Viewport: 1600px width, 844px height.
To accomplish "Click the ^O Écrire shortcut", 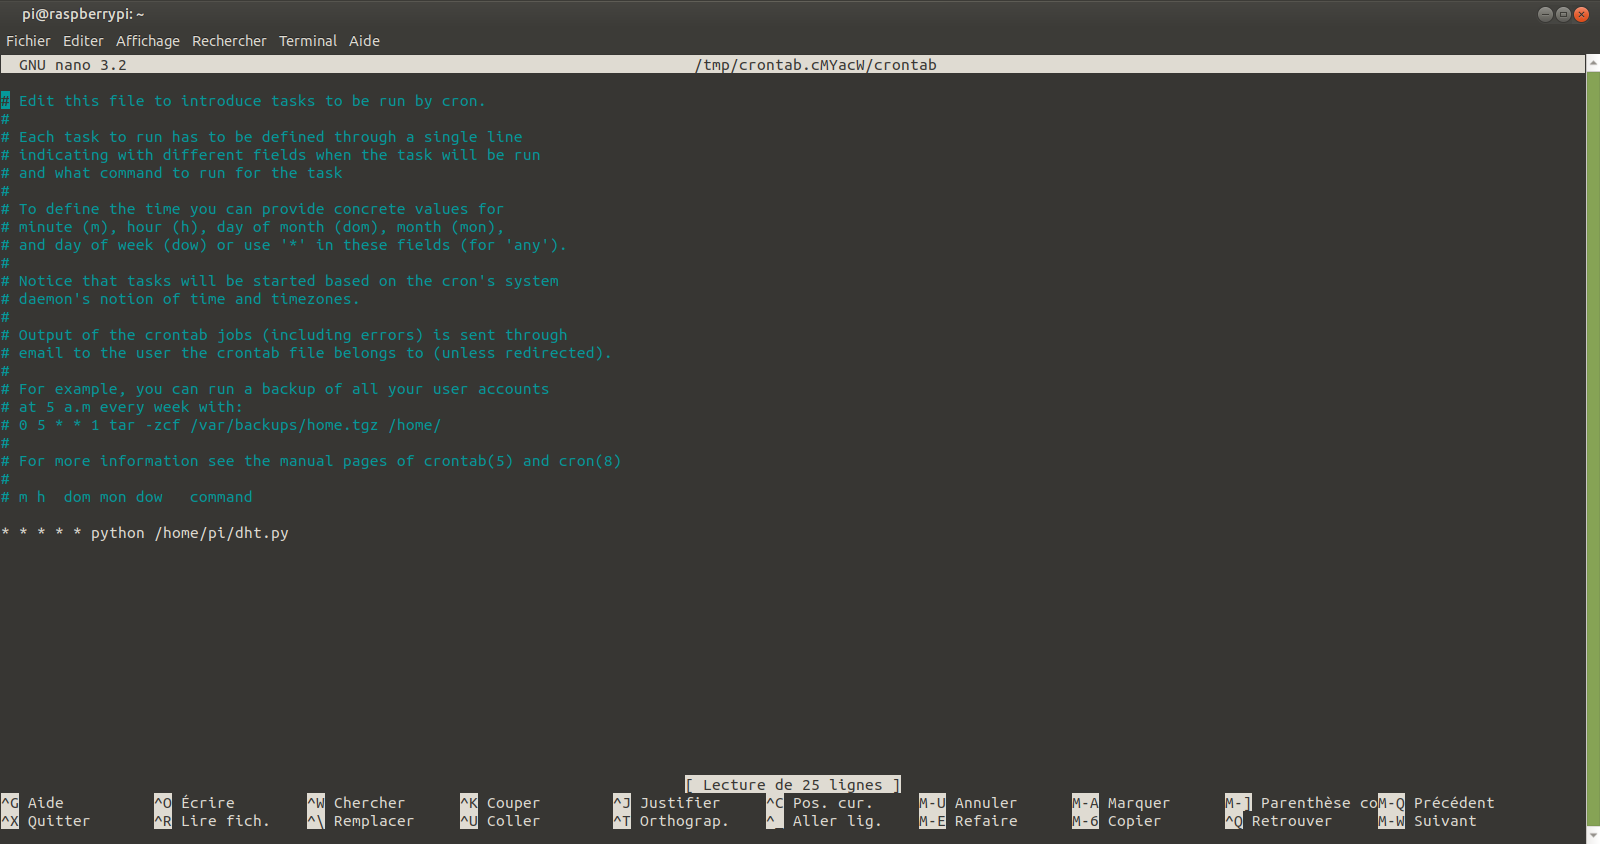I will point(195,803).
